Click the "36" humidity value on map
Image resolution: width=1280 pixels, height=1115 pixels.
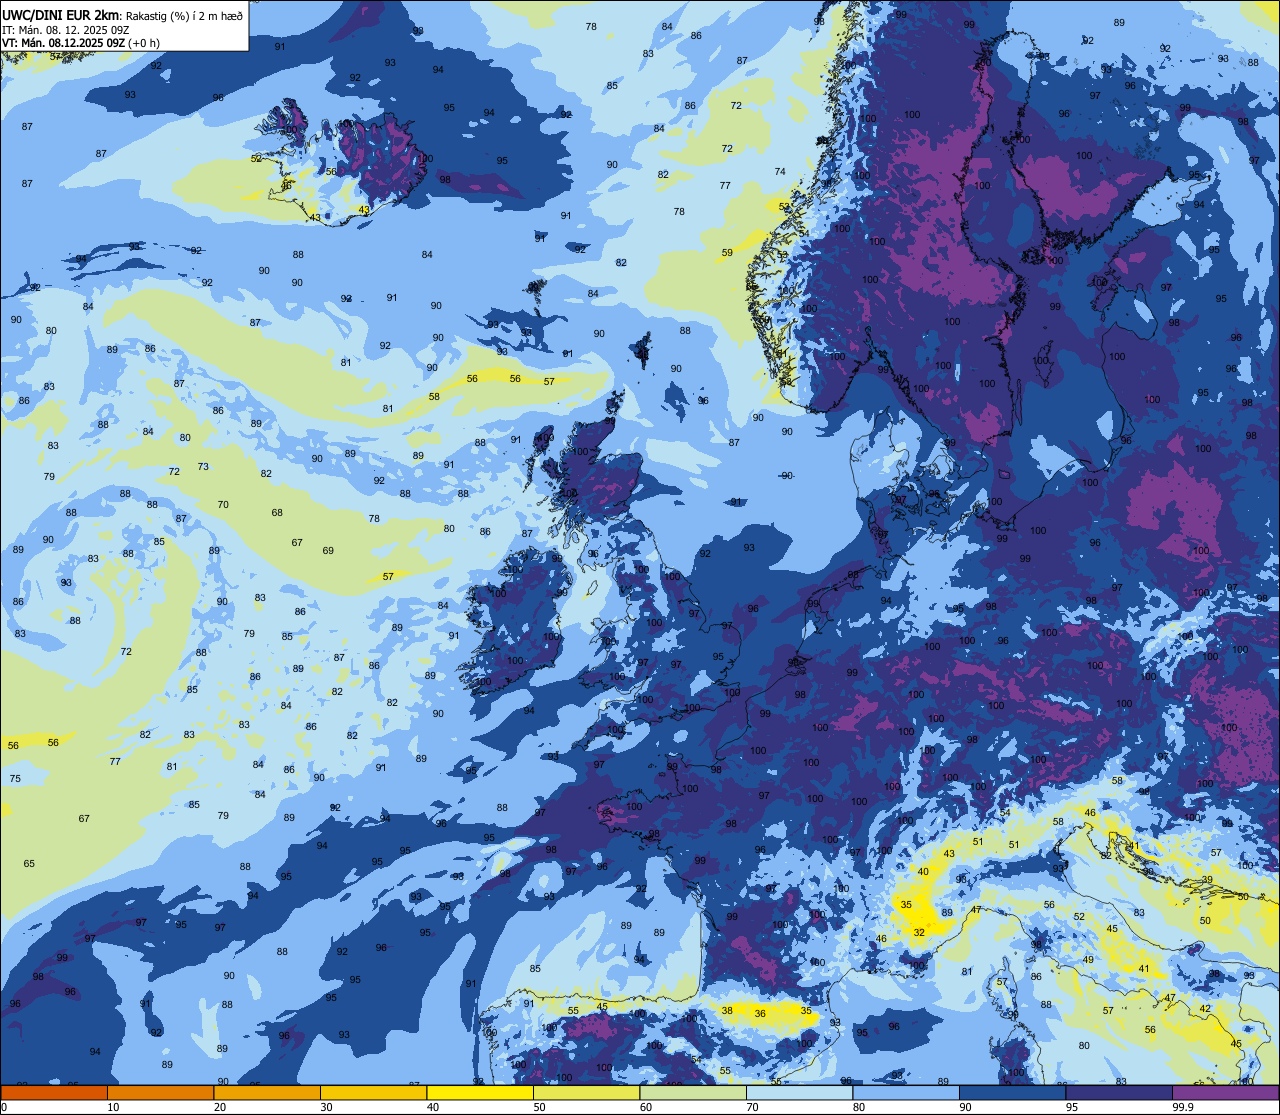click(760, 1013)
